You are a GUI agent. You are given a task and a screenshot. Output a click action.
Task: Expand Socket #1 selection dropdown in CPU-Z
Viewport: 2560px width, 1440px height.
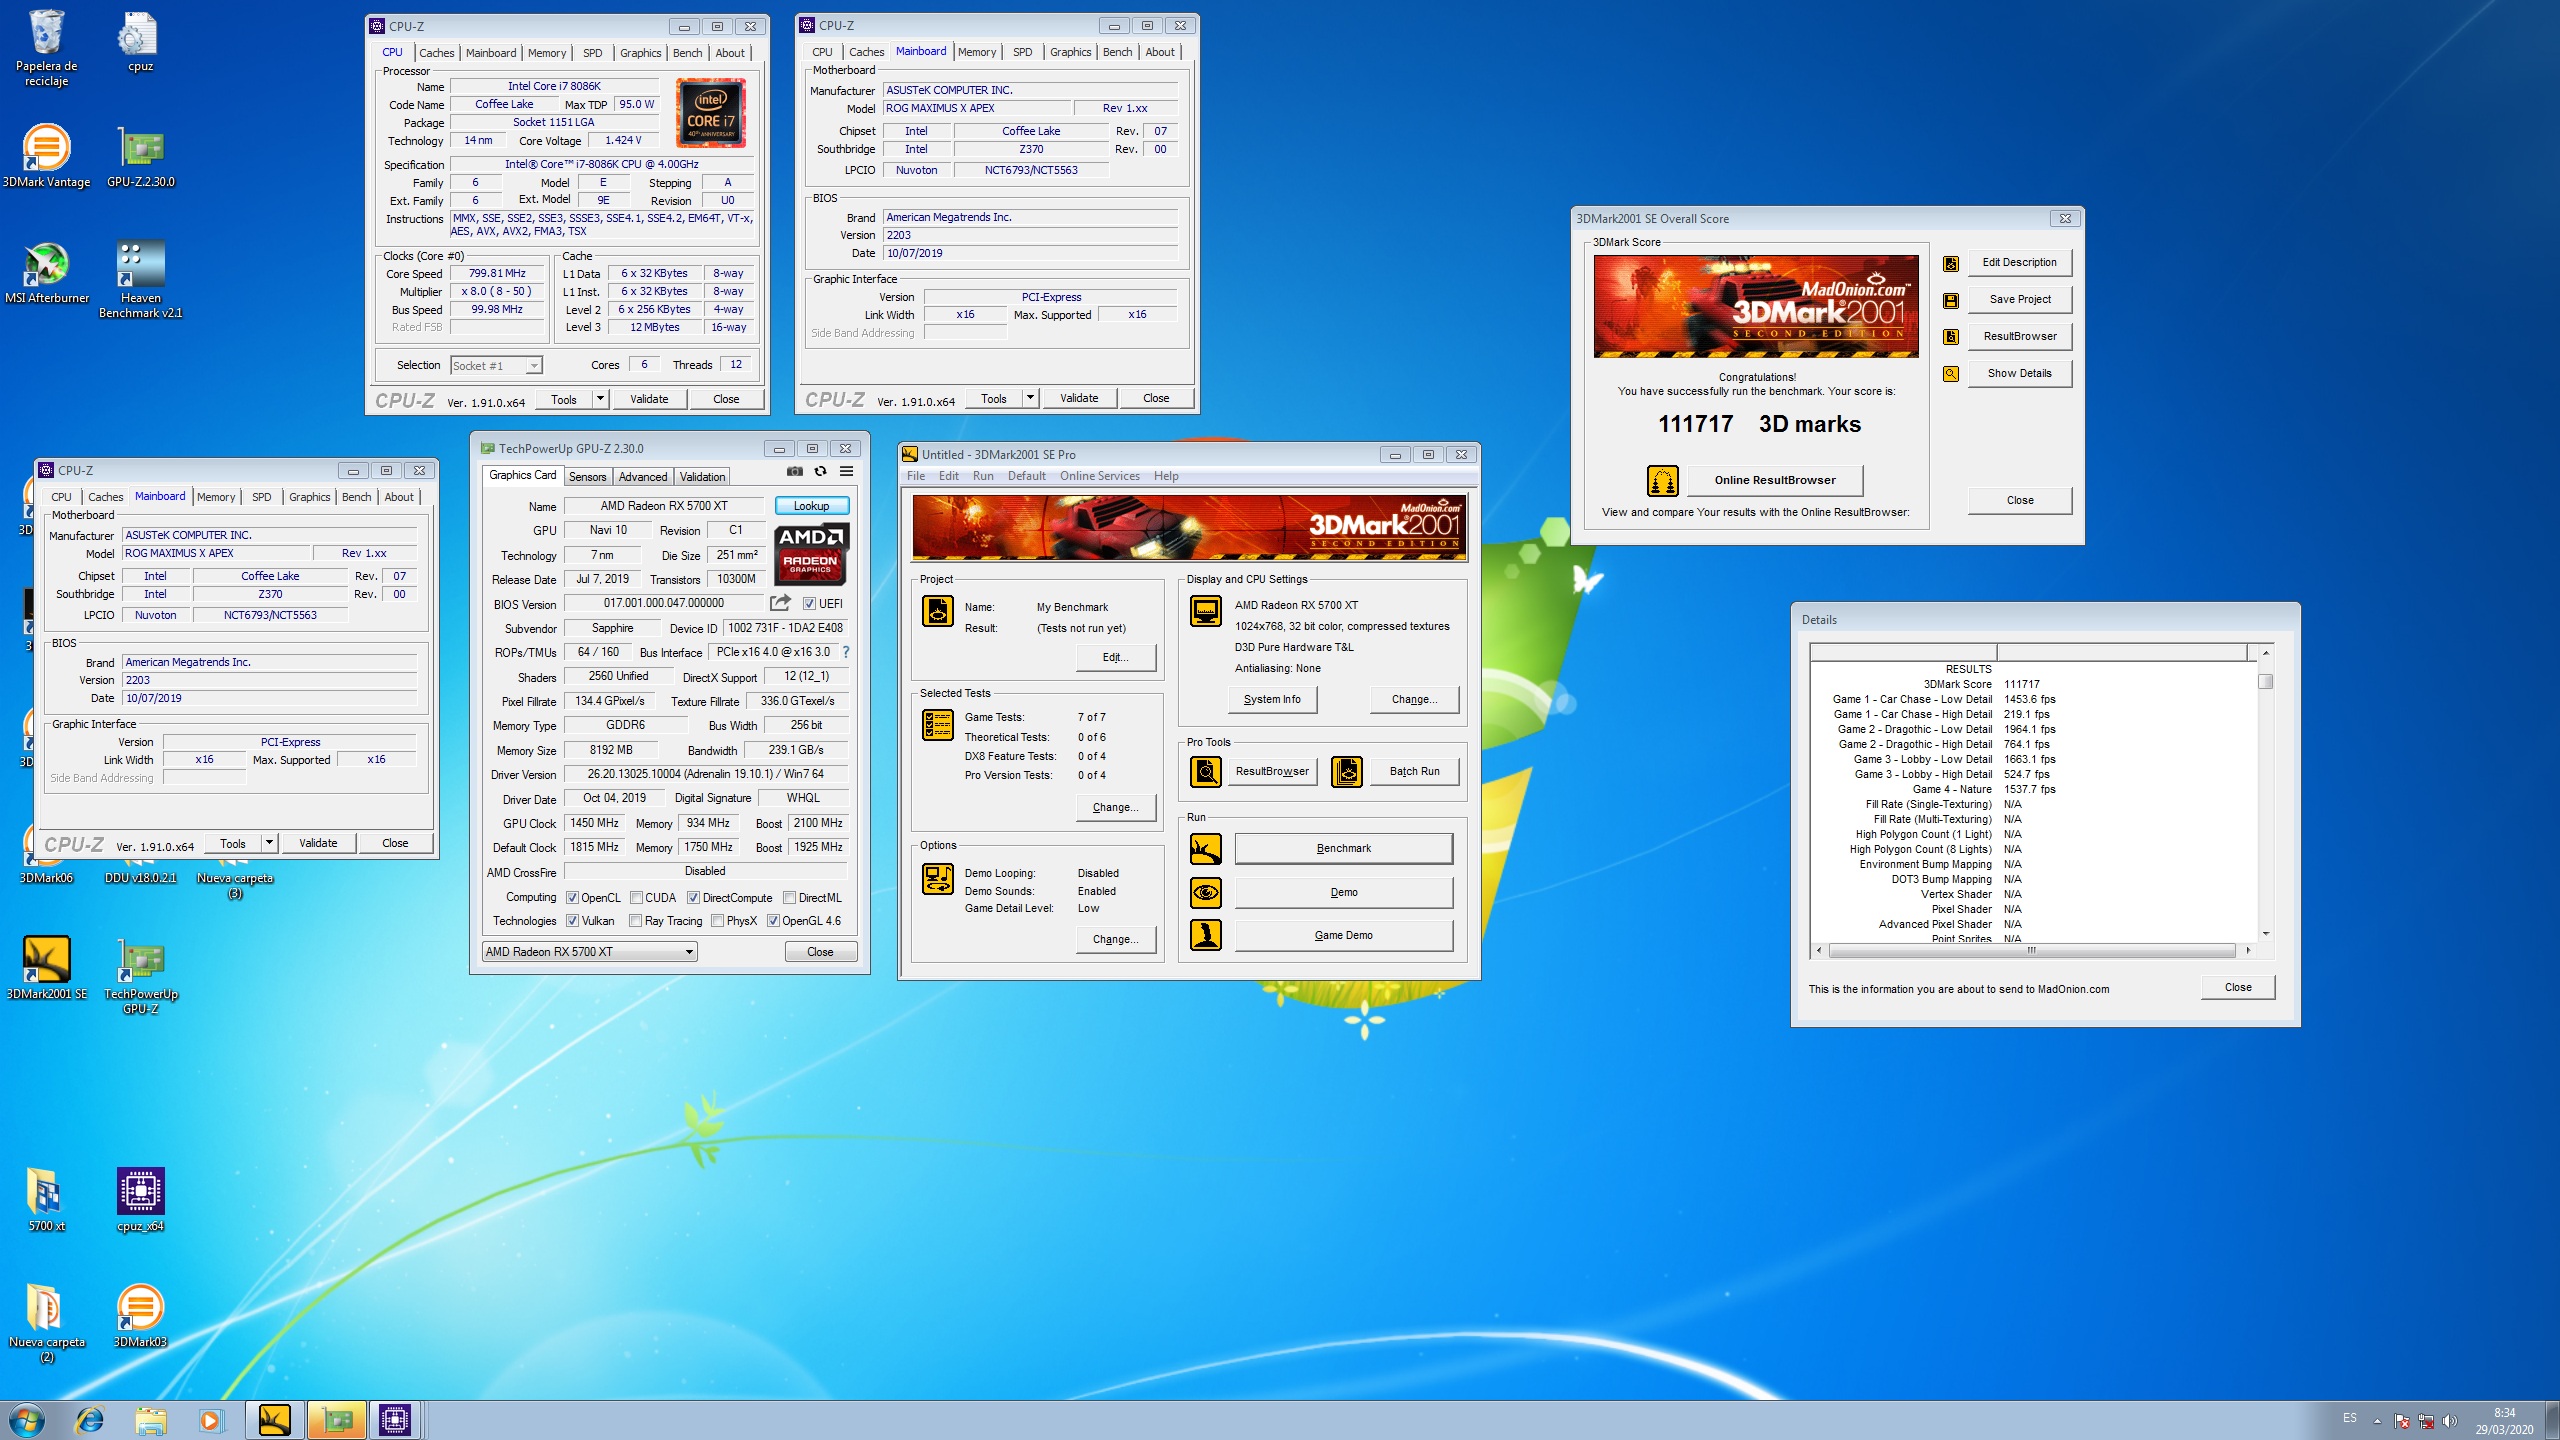coord(534,366)
